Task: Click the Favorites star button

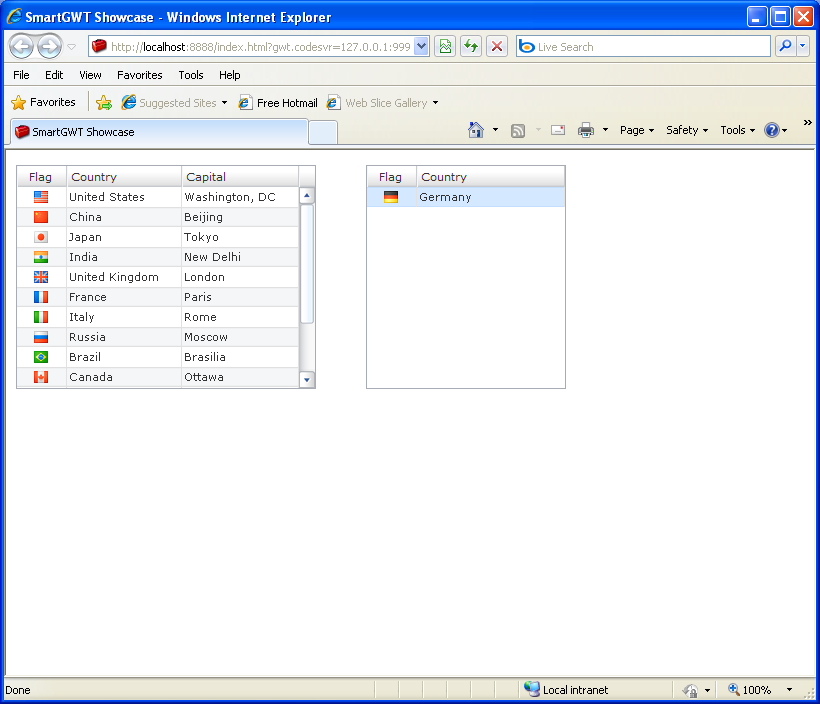Action: tap(43, 102)
